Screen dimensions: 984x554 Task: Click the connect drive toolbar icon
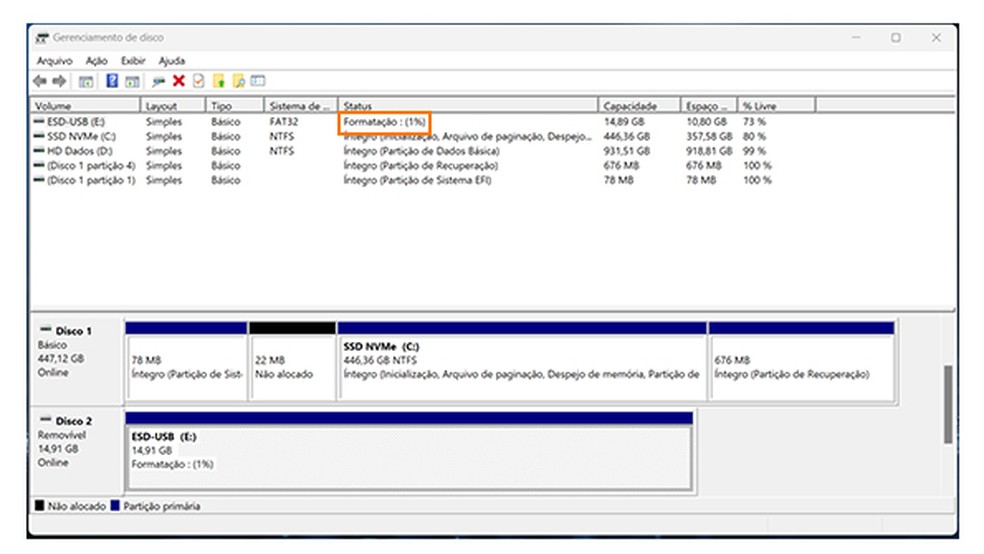[159, 81]
